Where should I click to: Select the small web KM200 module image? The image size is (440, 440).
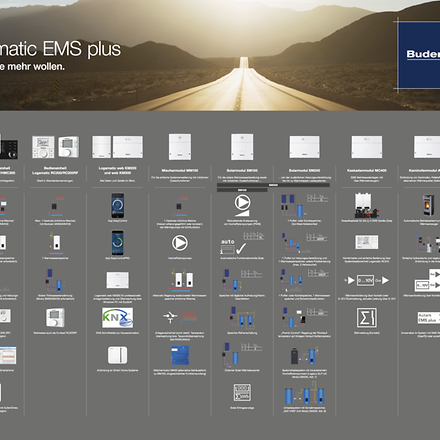click(102, 147)
